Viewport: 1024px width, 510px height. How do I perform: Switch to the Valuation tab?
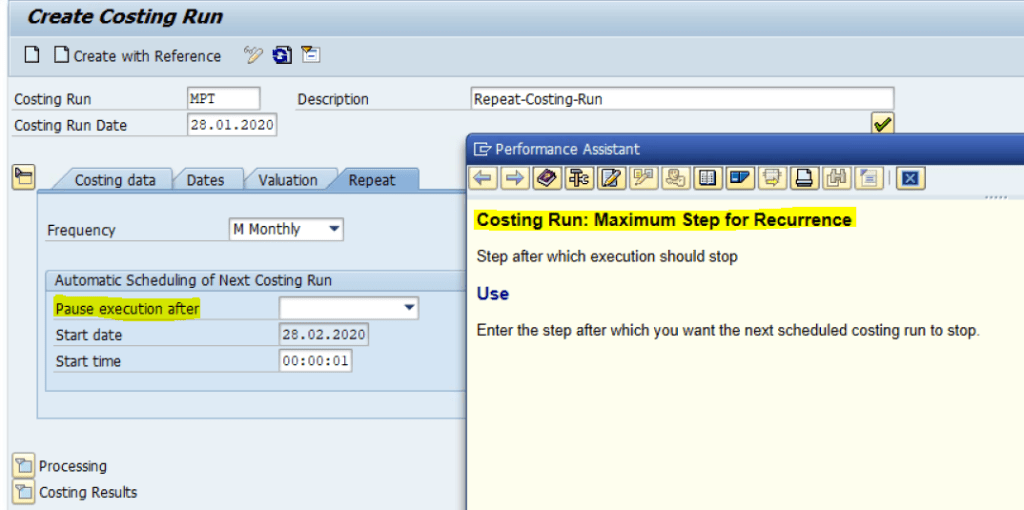tap(287, 180)
